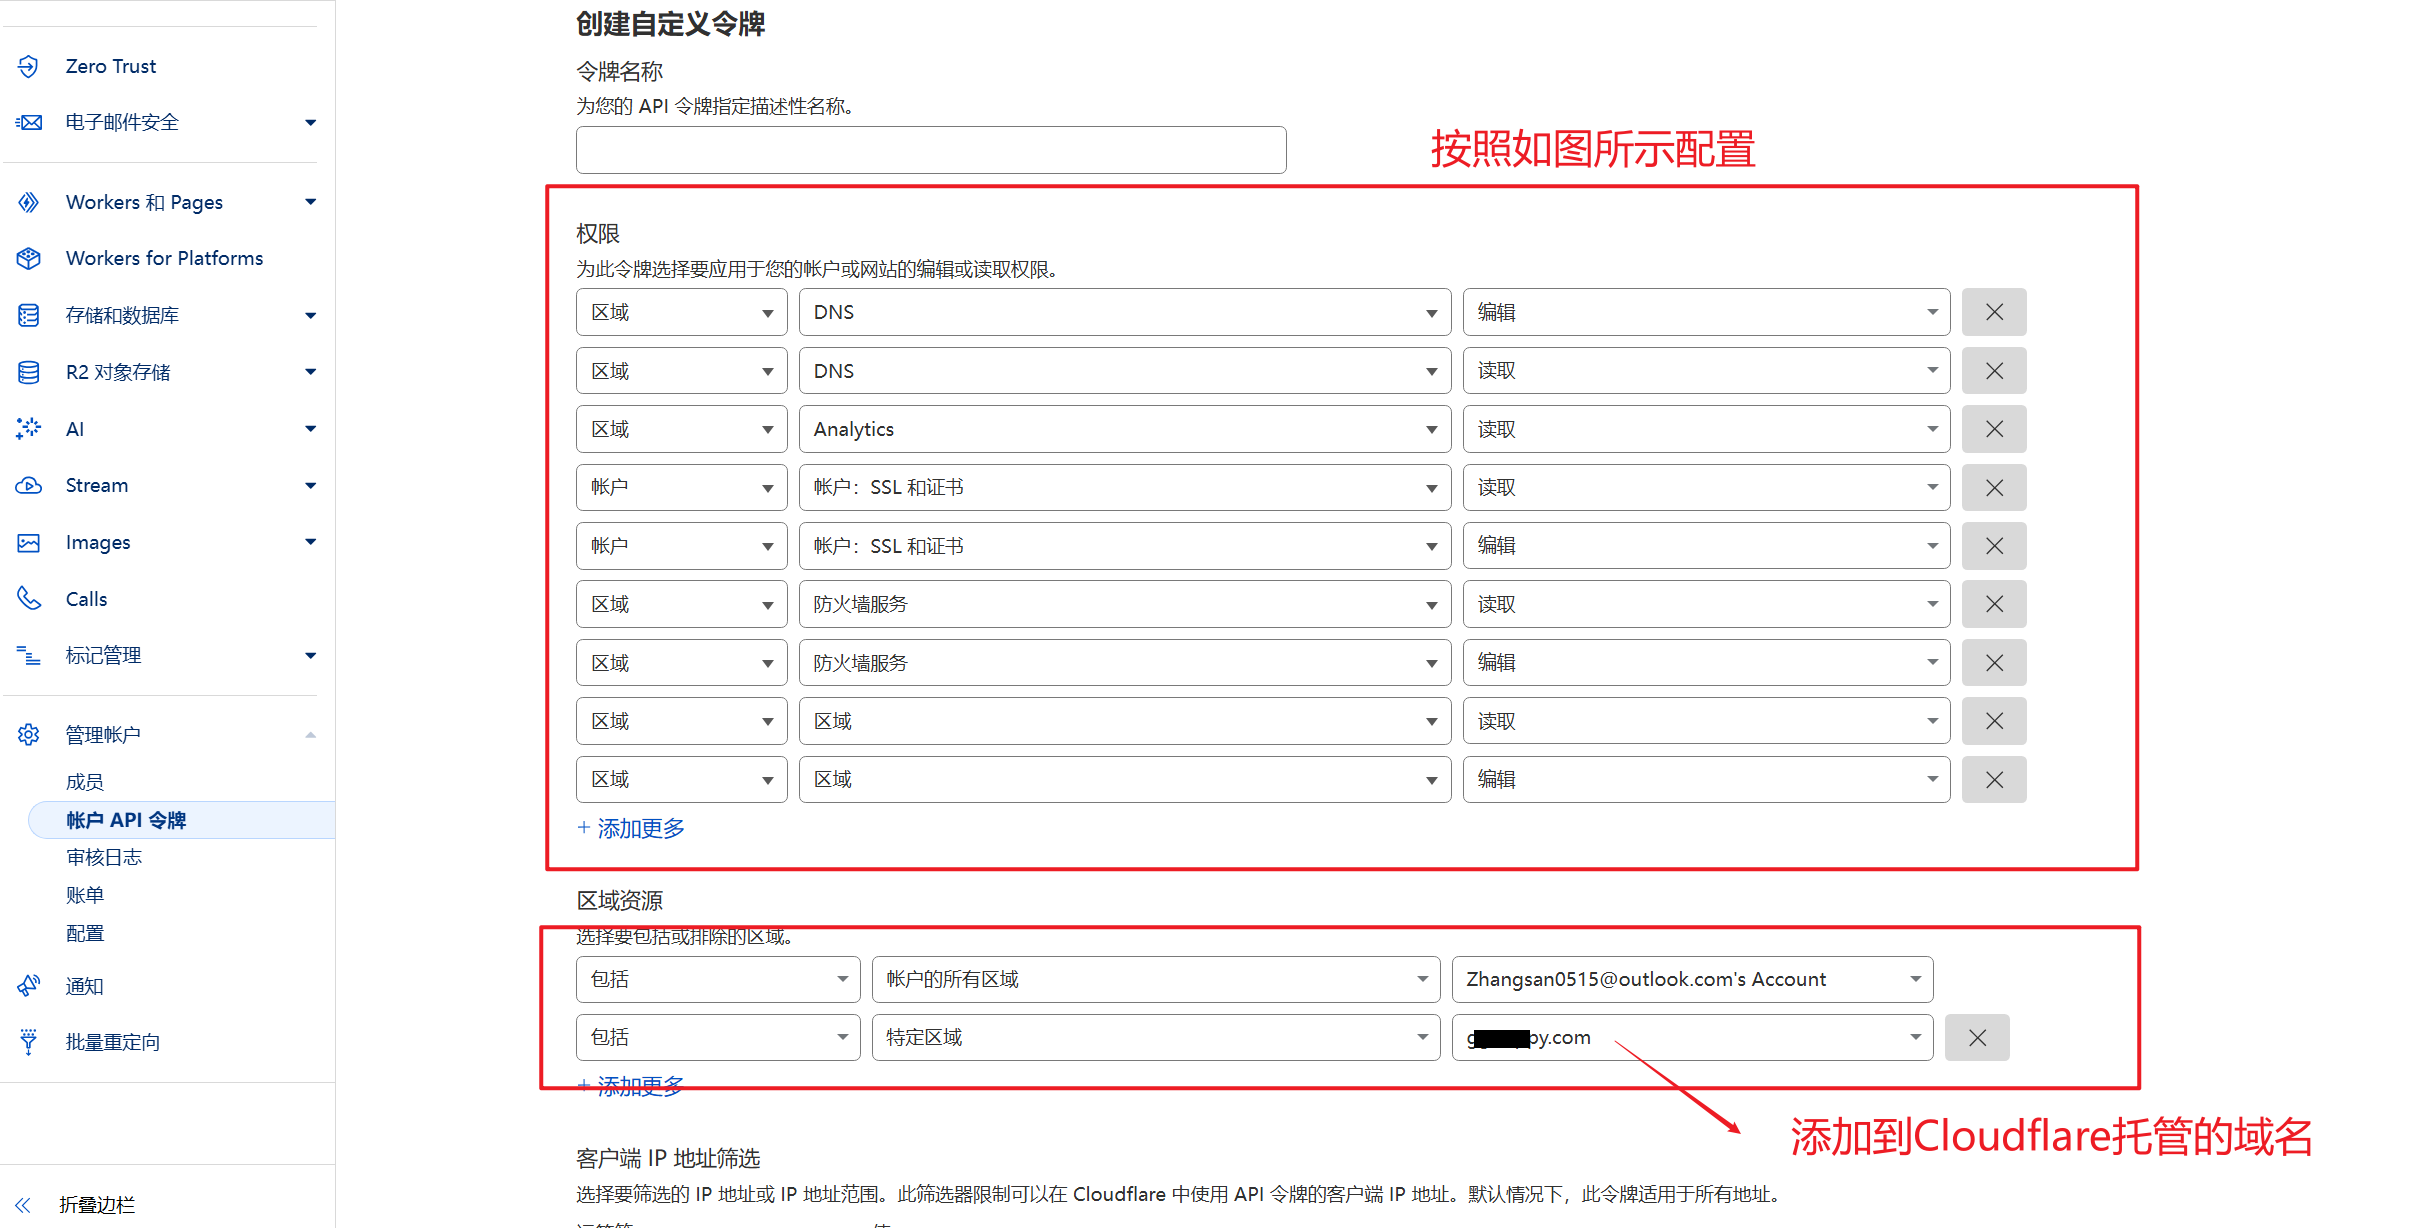The height and width of the screenshot is (1228, 2420).
Task: Click 添加更多 under permissions list
Action: point(632,828)
